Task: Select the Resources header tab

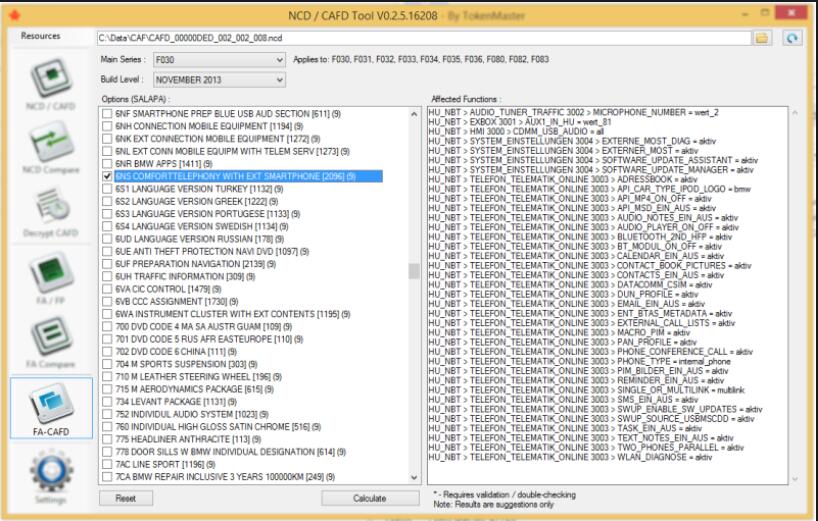Action: (41, 36)
